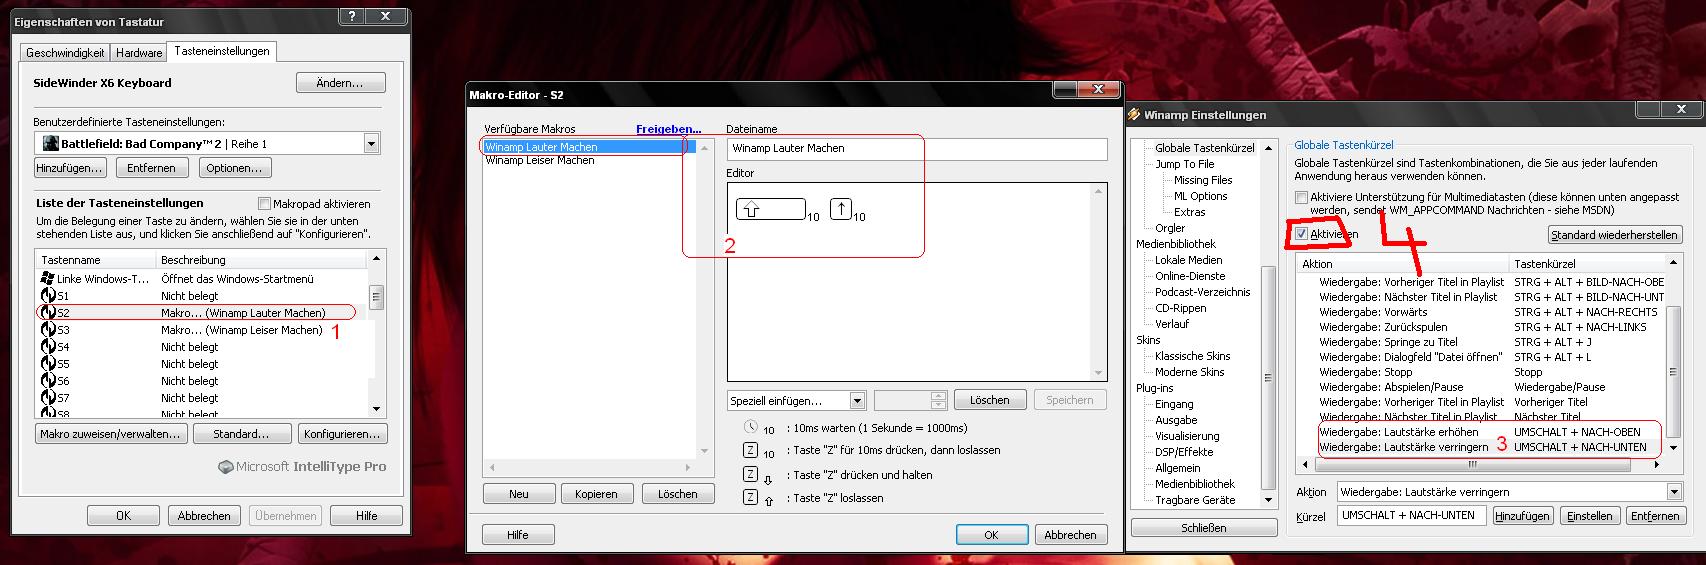Switch to the Hardware tab
The image size is (1706, 565).
[139, 53]
